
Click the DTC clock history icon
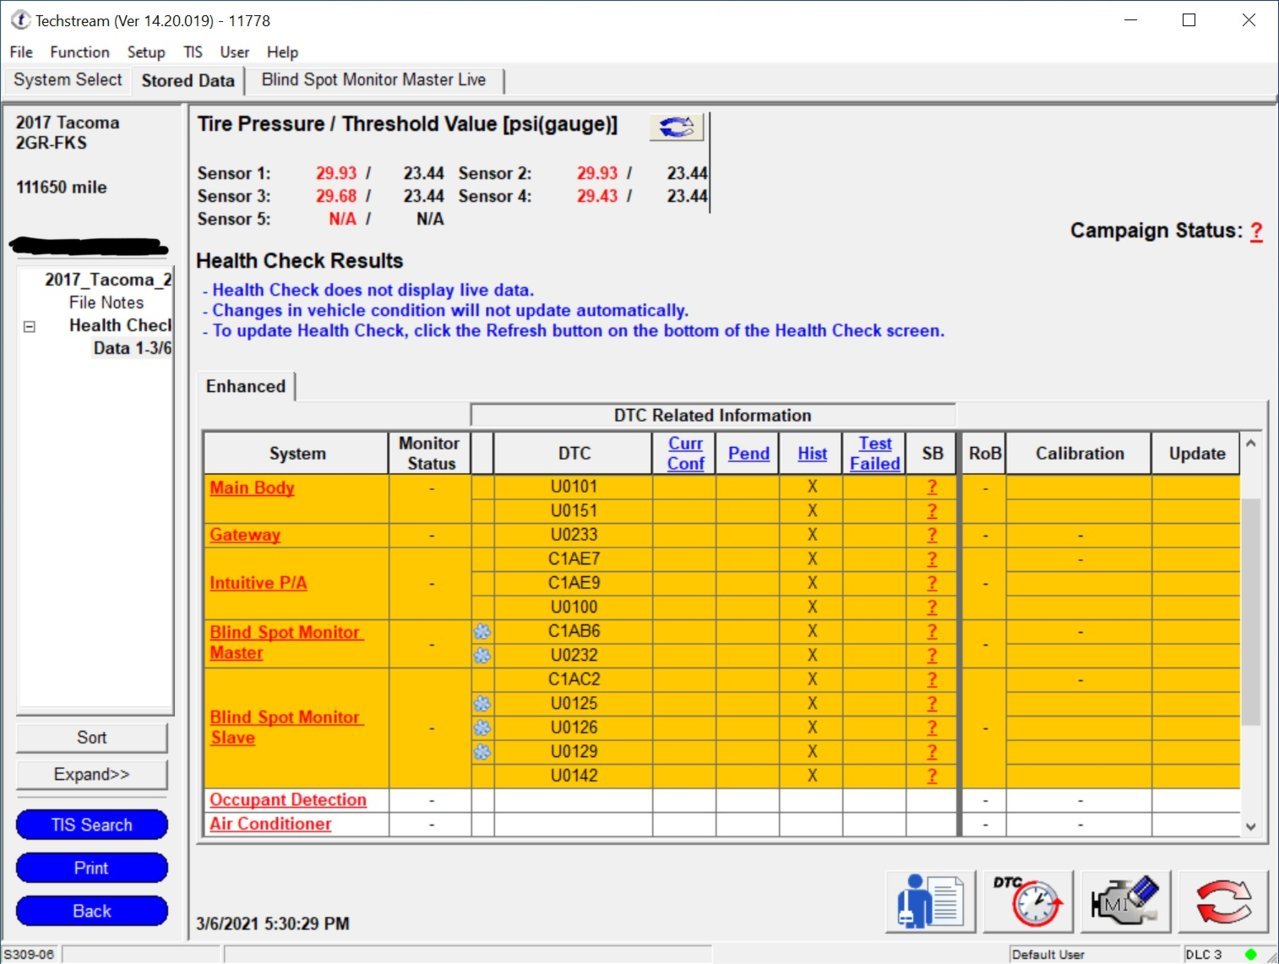tap(1027, 901)
